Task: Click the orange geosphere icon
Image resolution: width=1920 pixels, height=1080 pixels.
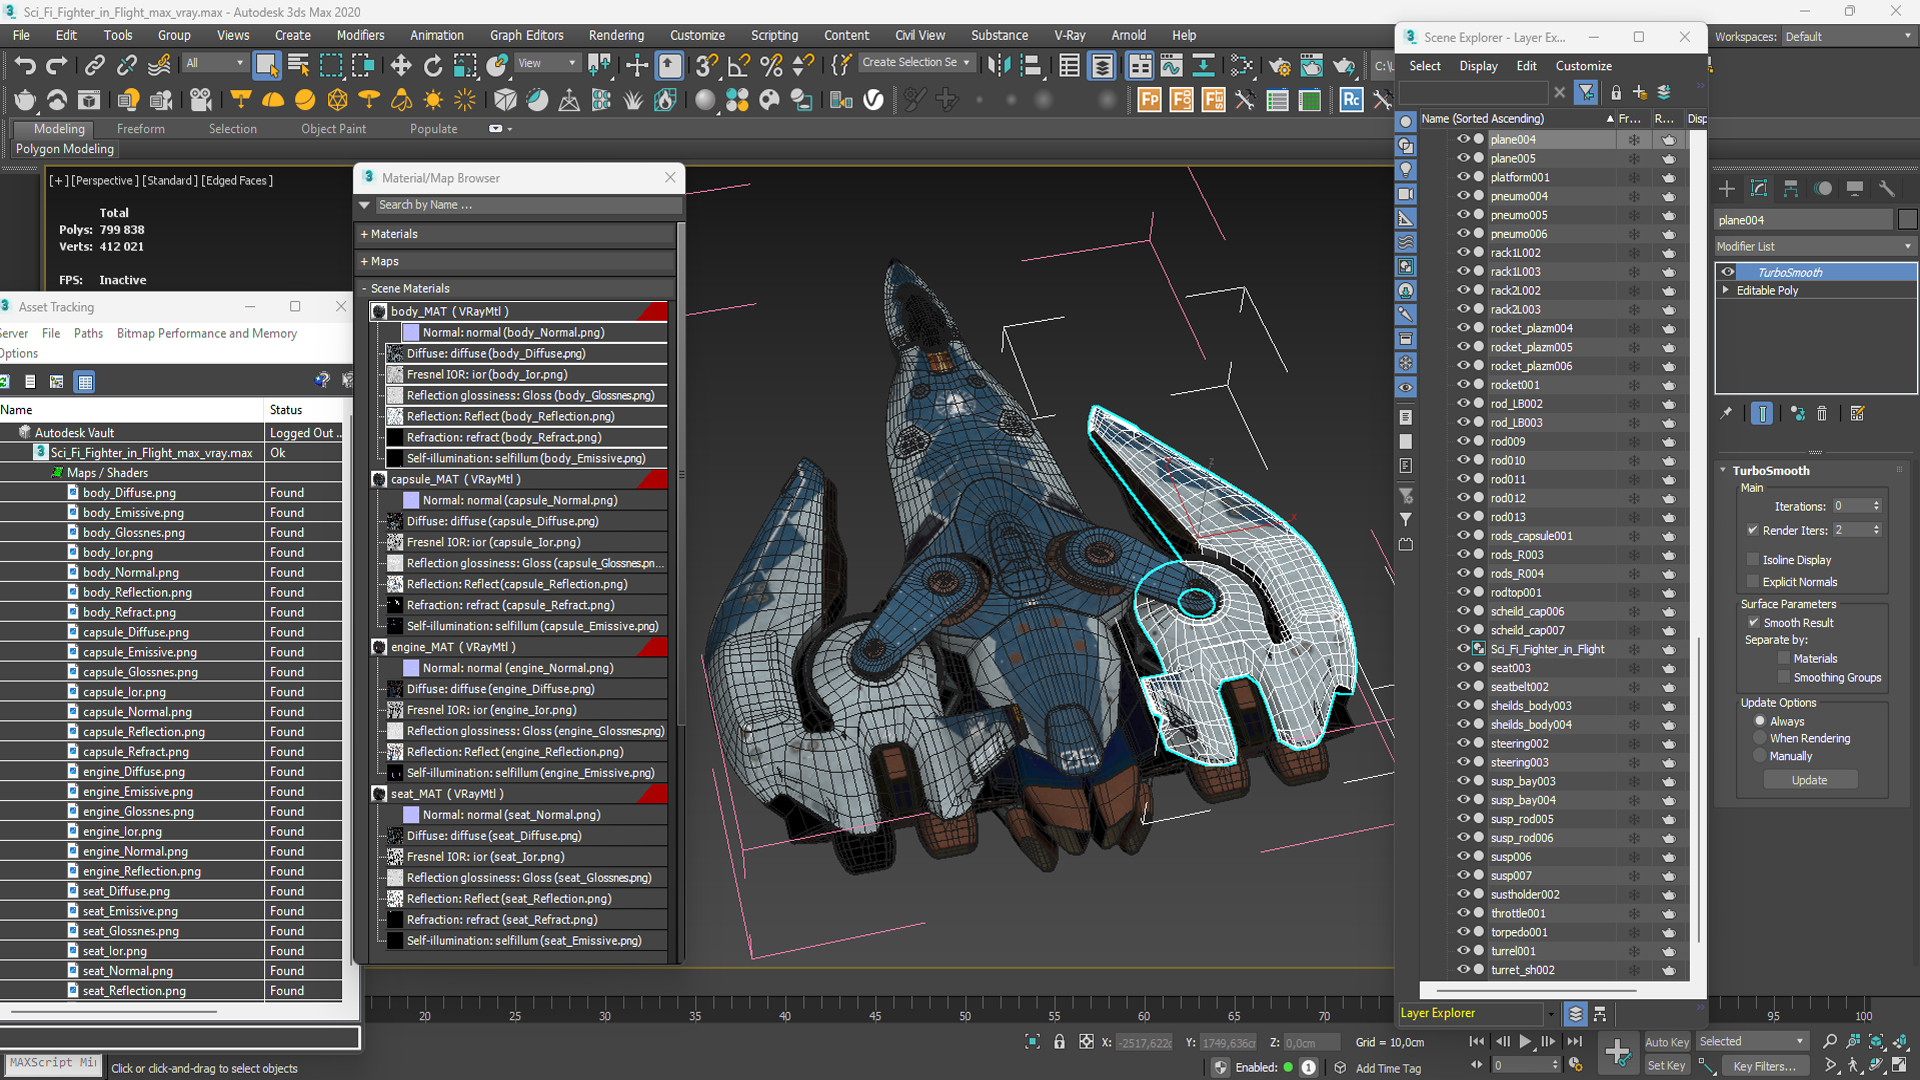Action: [x=337, y=100]
